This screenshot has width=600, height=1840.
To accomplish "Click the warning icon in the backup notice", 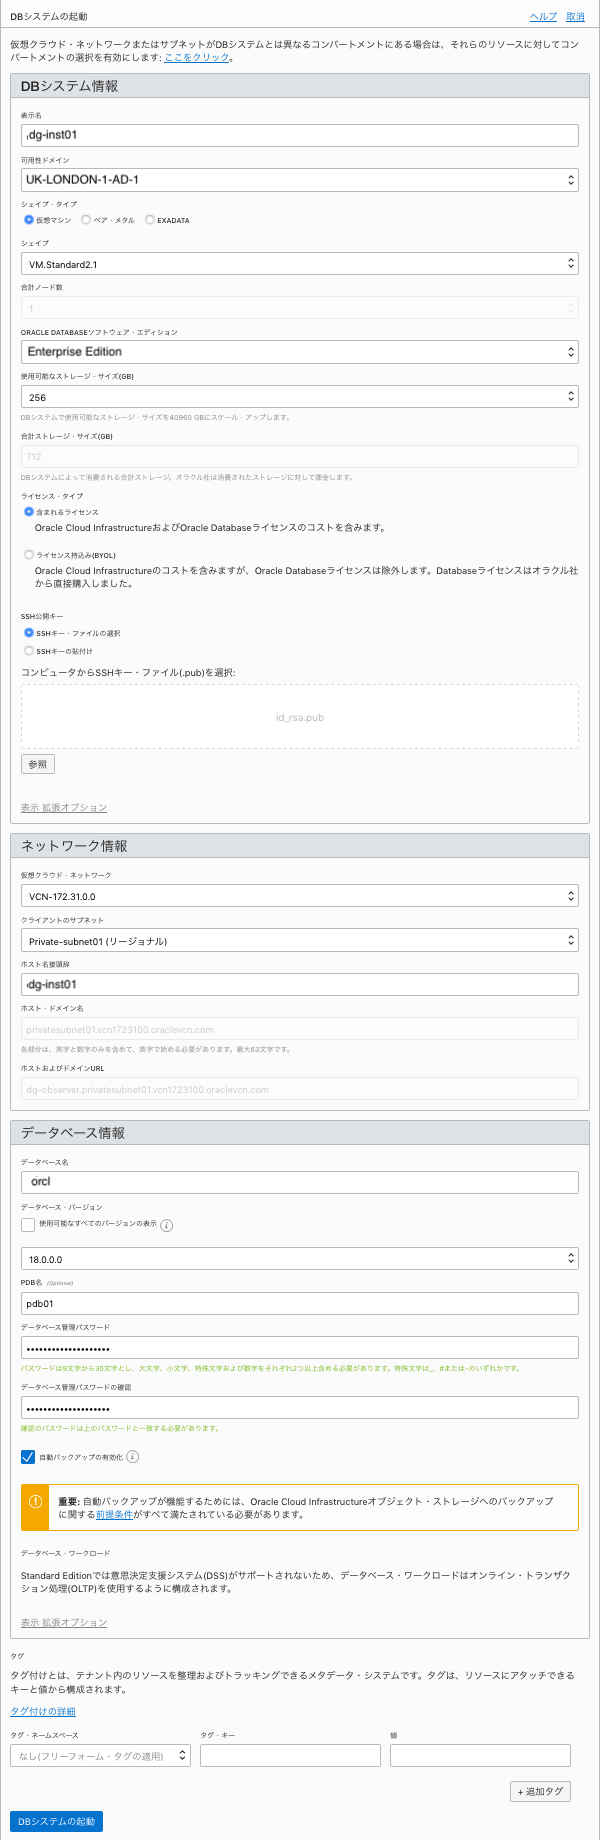I will pyautogui.click(x=38, y=1500).
